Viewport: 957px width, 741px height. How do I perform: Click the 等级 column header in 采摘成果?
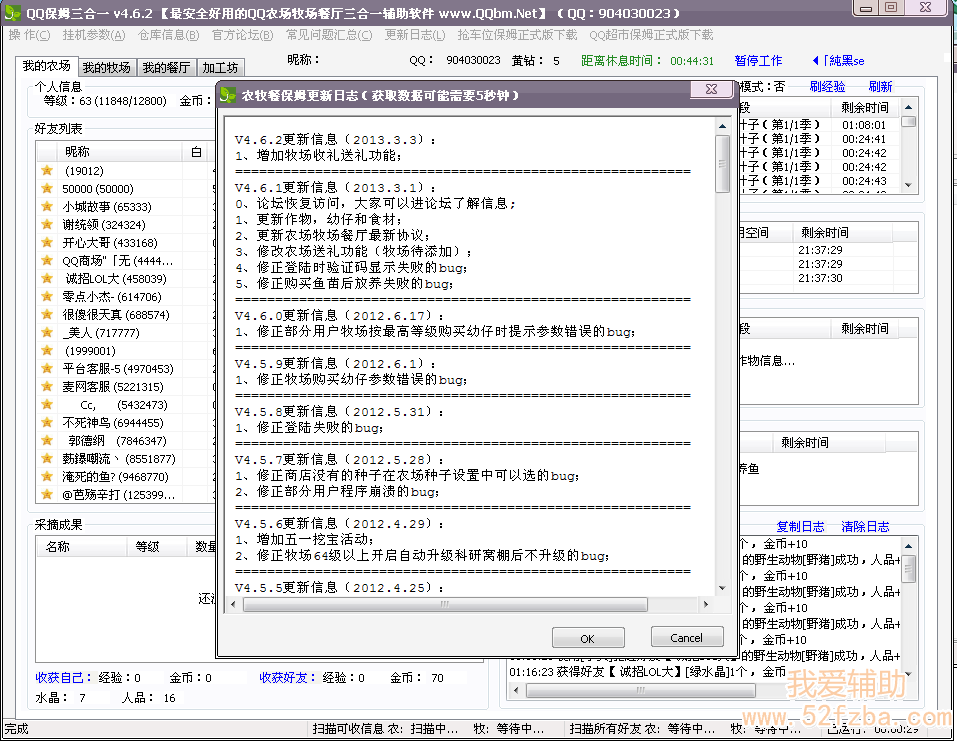(x=157, y=546)
